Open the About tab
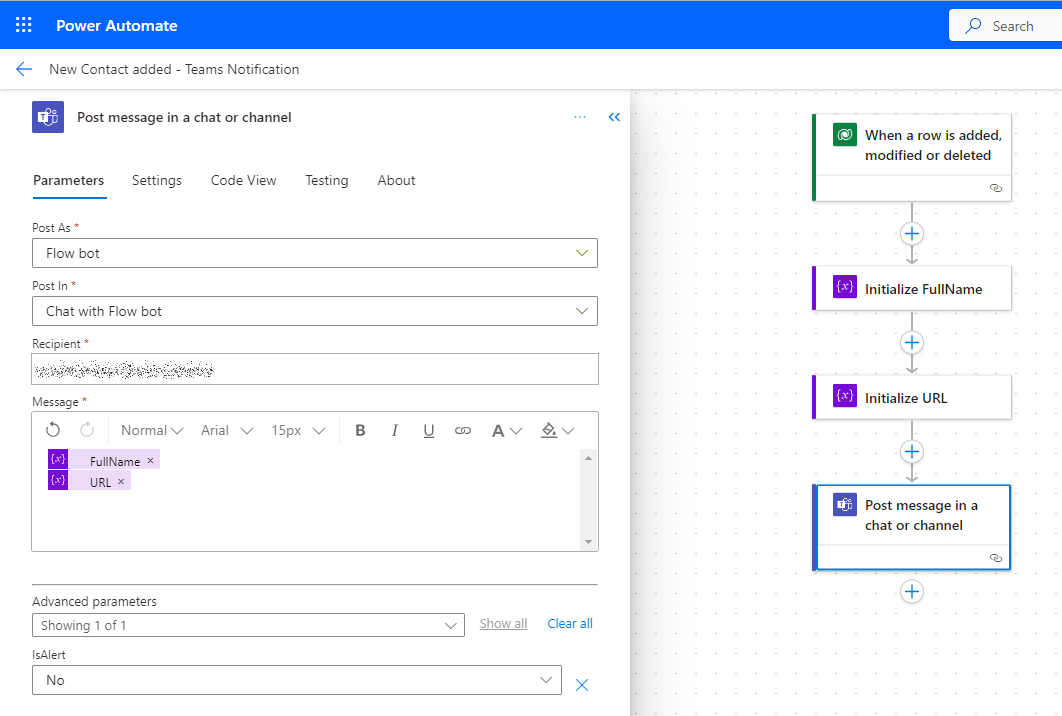Image resolution: width=1062 pixels, height=716 pixels. 396,180
